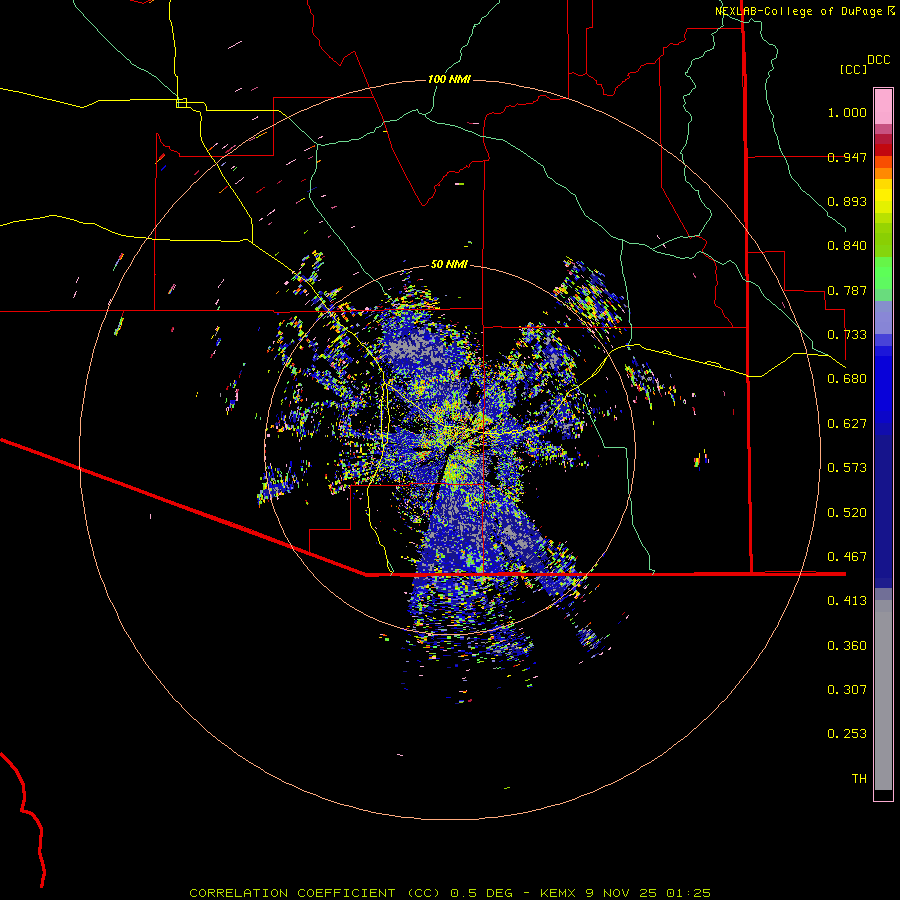900x900 pixels.
Task: Select the 0.307 scale value
Action: click(x=847, y=690)
